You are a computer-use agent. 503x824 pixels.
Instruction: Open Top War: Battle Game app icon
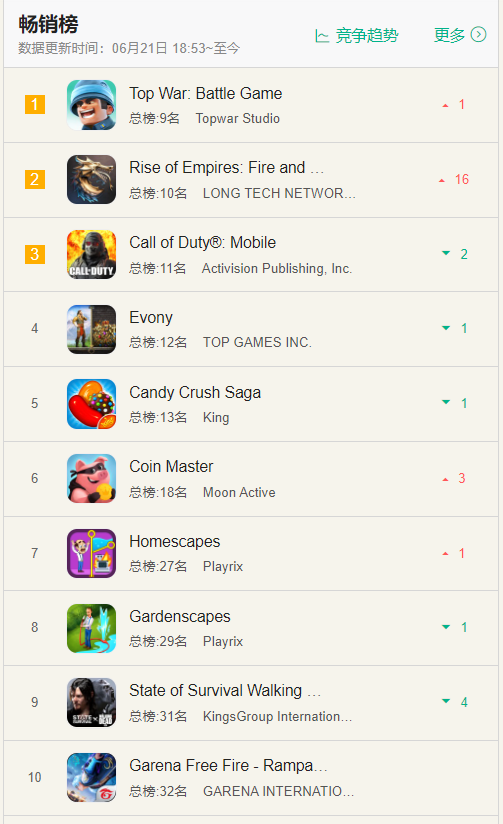click(x=91, y=105)
